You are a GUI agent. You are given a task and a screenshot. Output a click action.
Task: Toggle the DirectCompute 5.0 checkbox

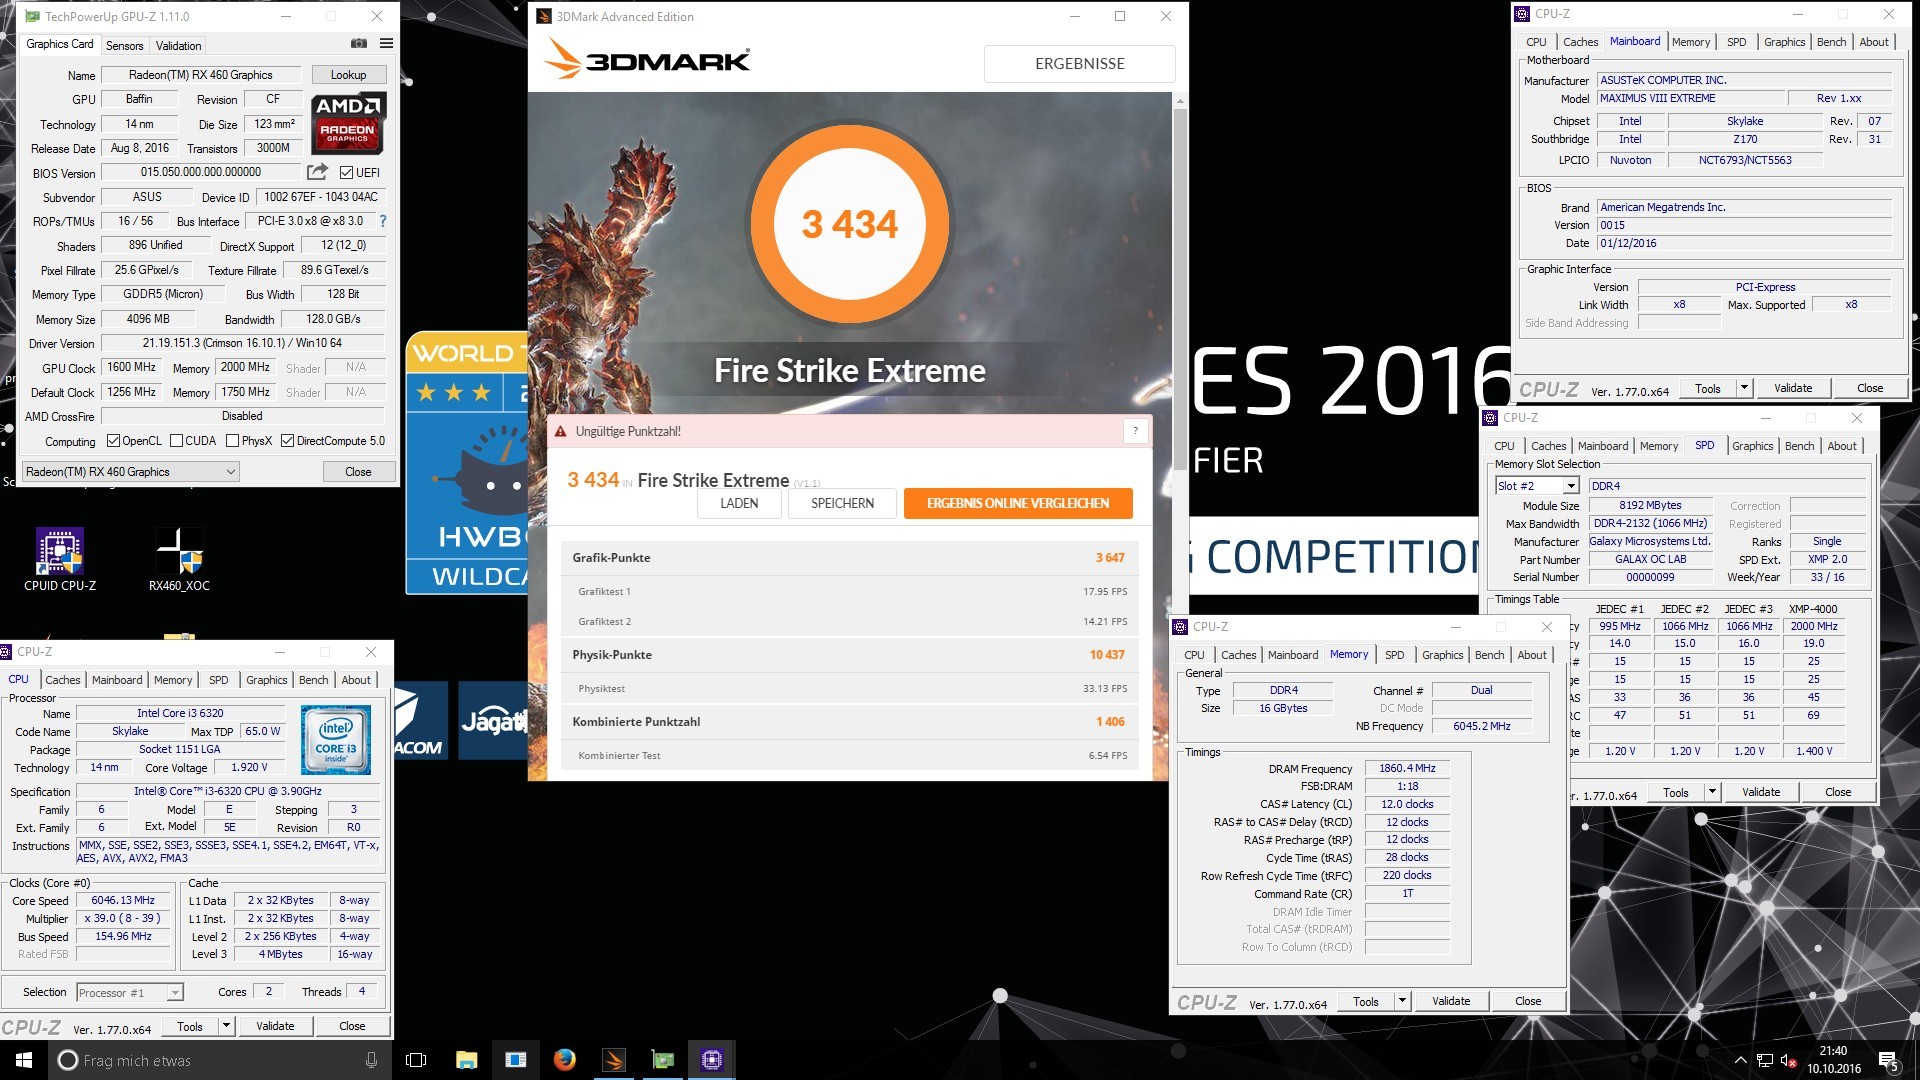287,441
